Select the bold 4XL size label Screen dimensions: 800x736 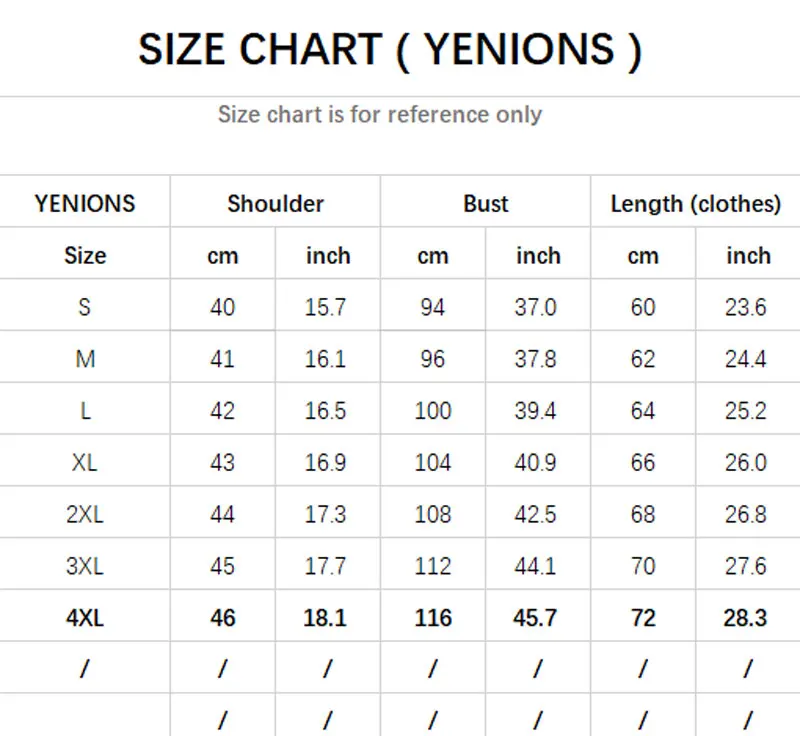85,618
